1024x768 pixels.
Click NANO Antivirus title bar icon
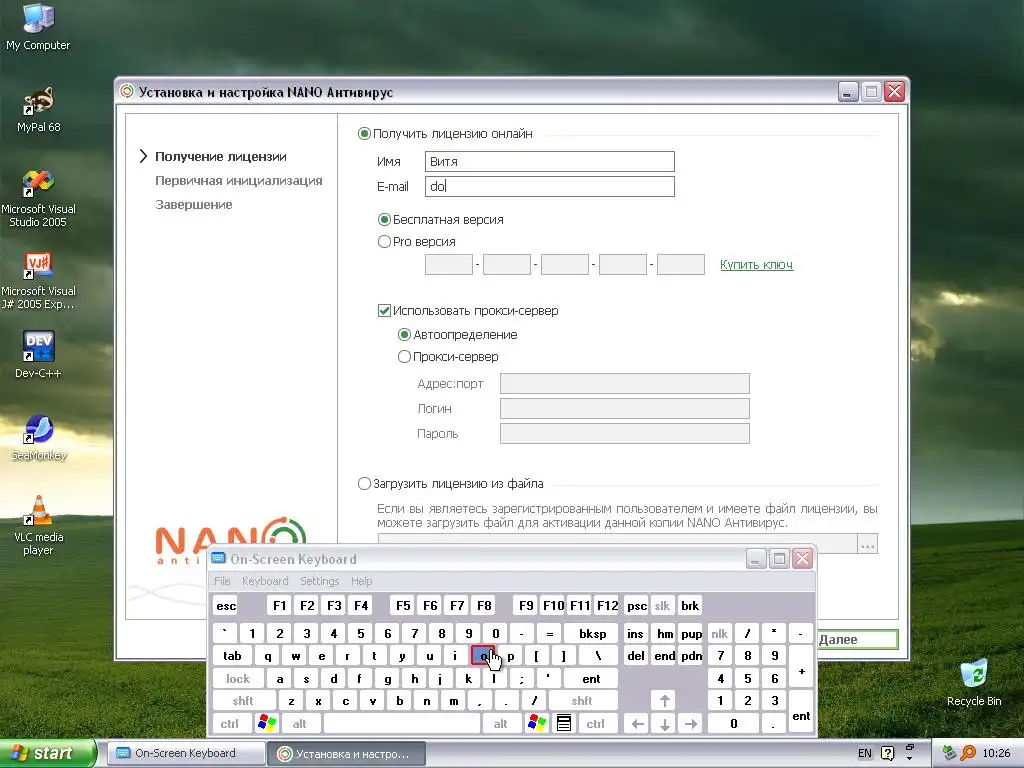(127, 91)
